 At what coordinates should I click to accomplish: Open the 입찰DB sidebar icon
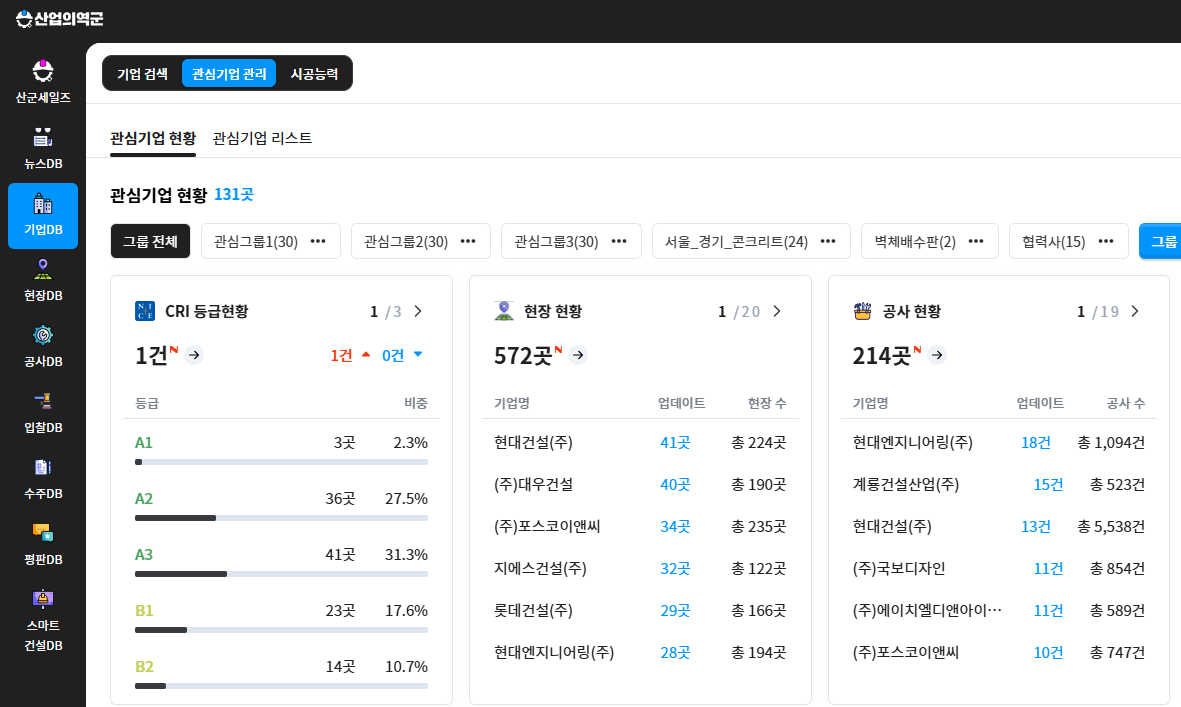43,412
